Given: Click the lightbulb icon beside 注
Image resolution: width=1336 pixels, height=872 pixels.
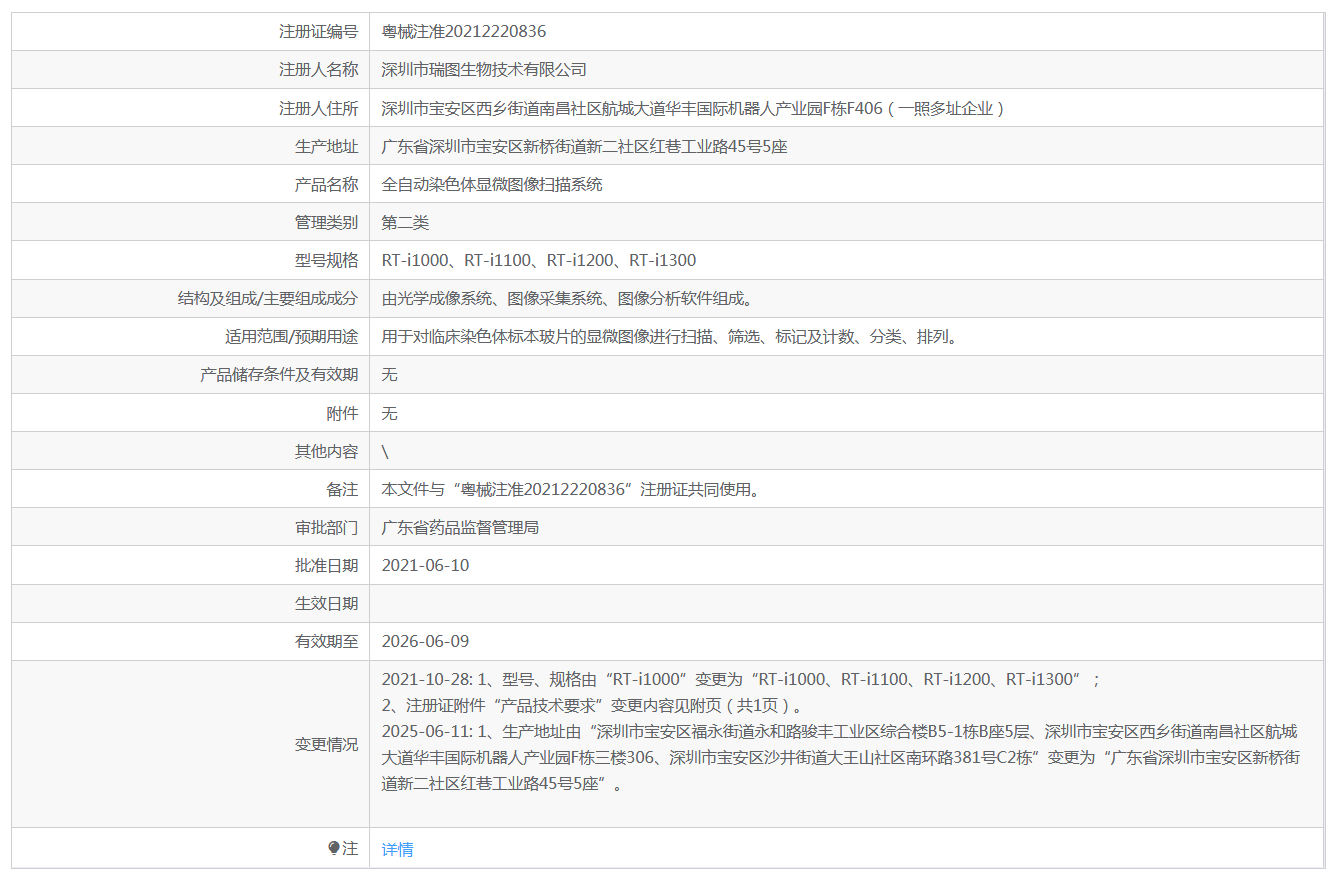Looking at the screenshot, I should pyautogui.click(x=334, y=848).
